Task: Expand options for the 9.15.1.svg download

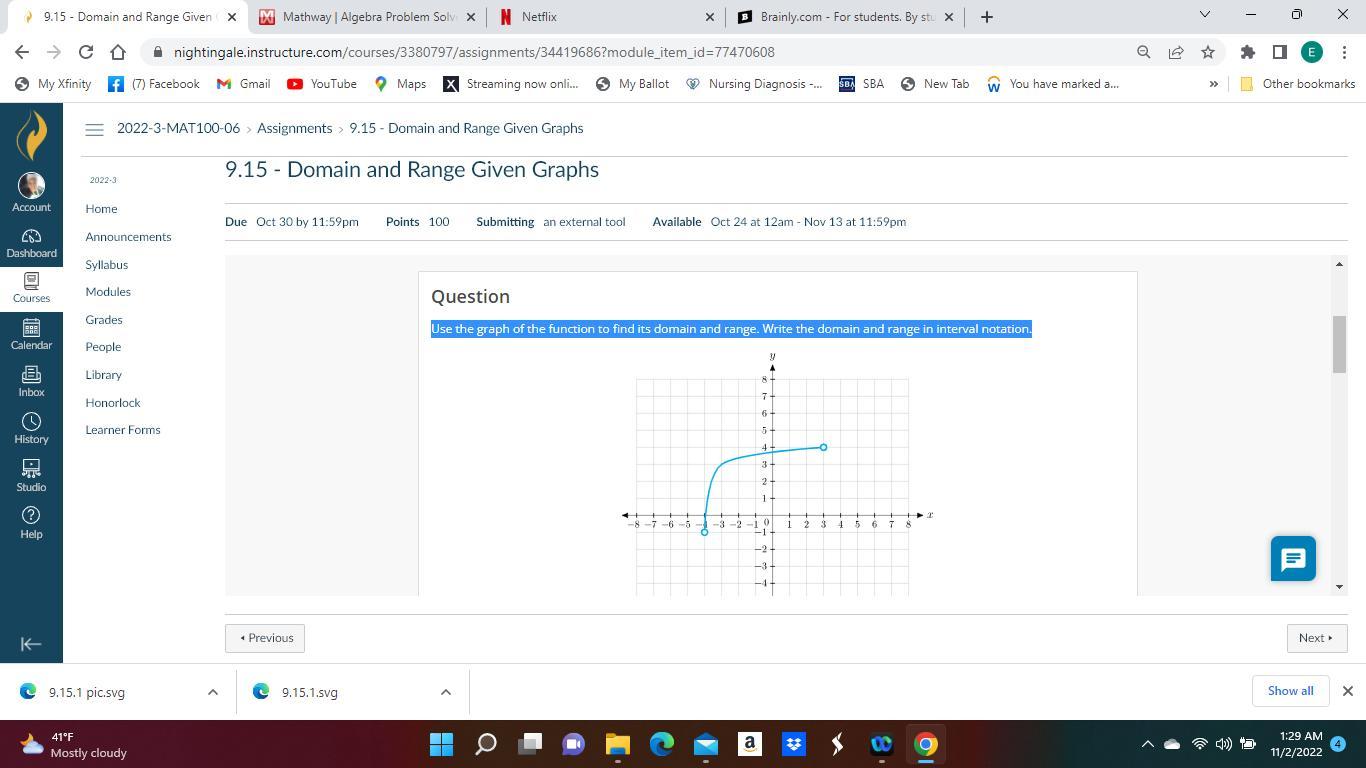Action: click(x=446, y=692)
